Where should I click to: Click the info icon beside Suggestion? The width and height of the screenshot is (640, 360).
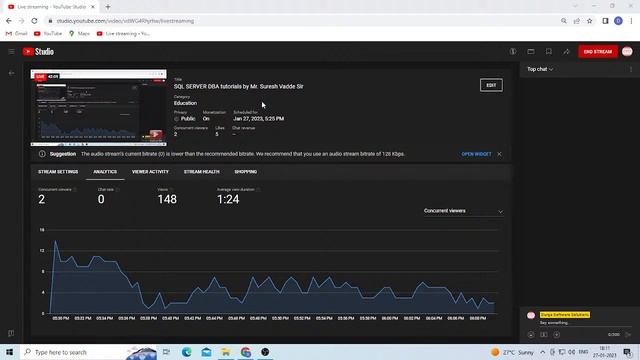pyautogui.click(x=42, y=154)
